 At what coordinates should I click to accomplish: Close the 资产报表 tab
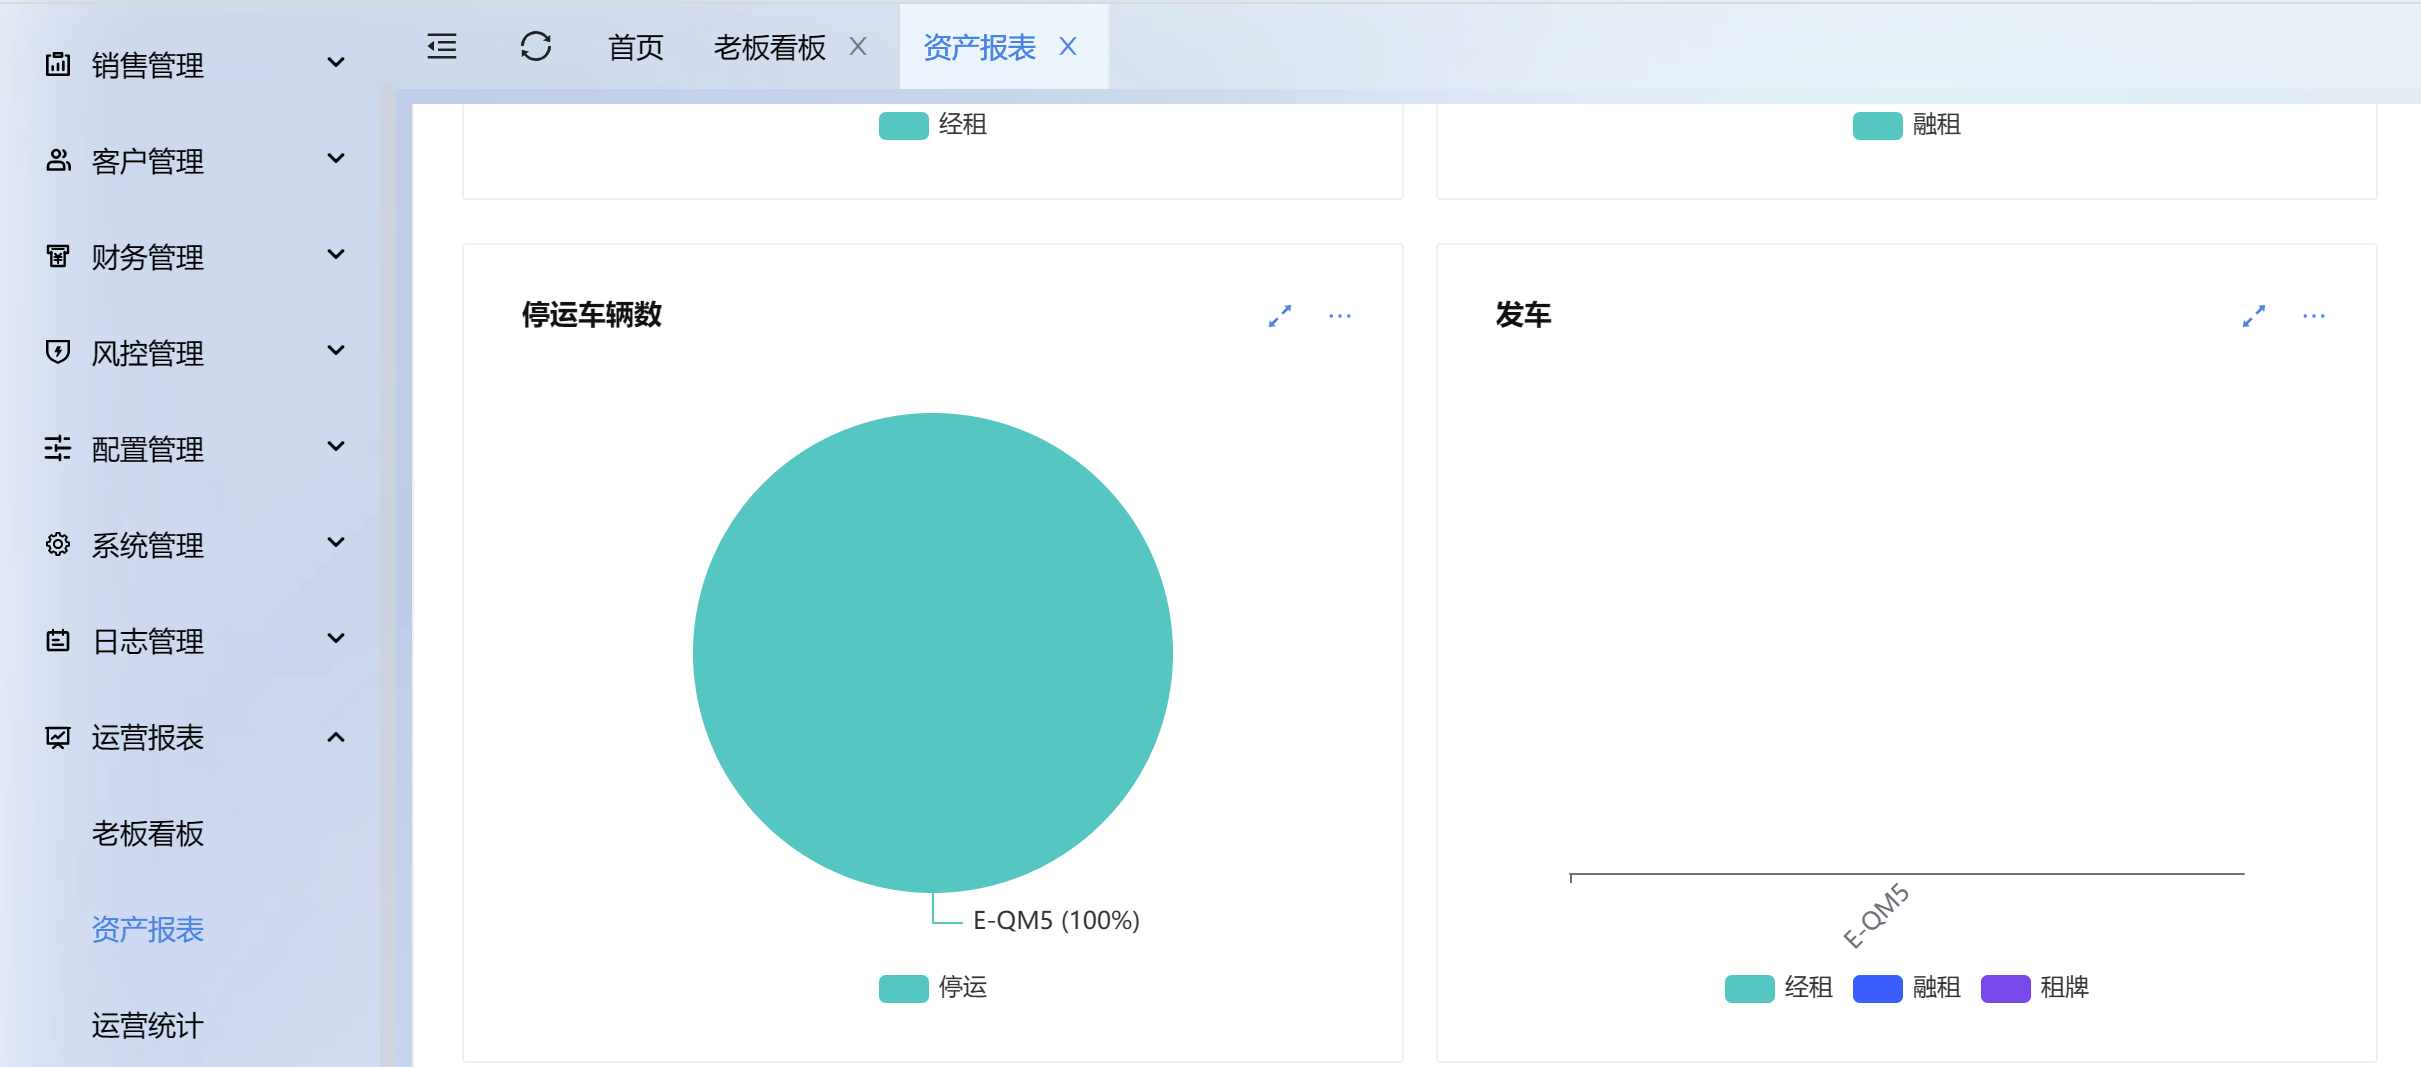(1068, 47)
